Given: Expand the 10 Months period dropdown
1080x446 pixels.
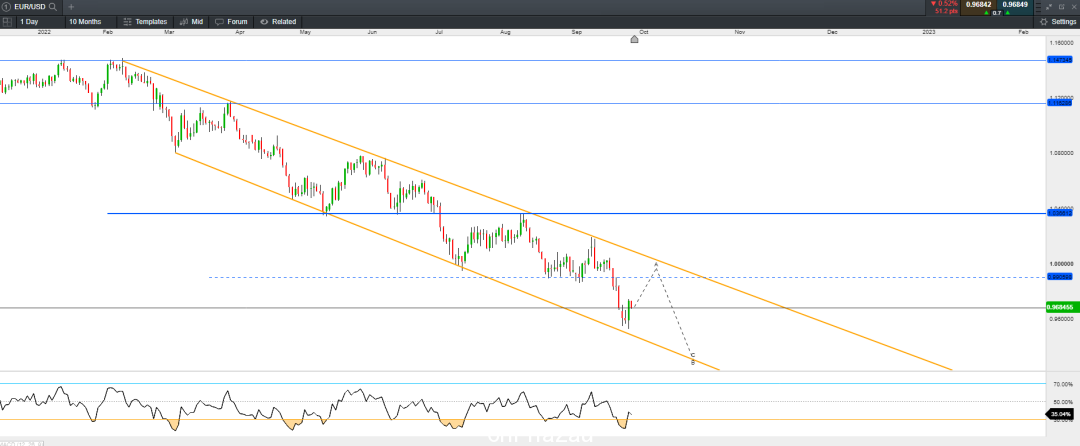Looking at the screenshot, I should click(90, 22).
